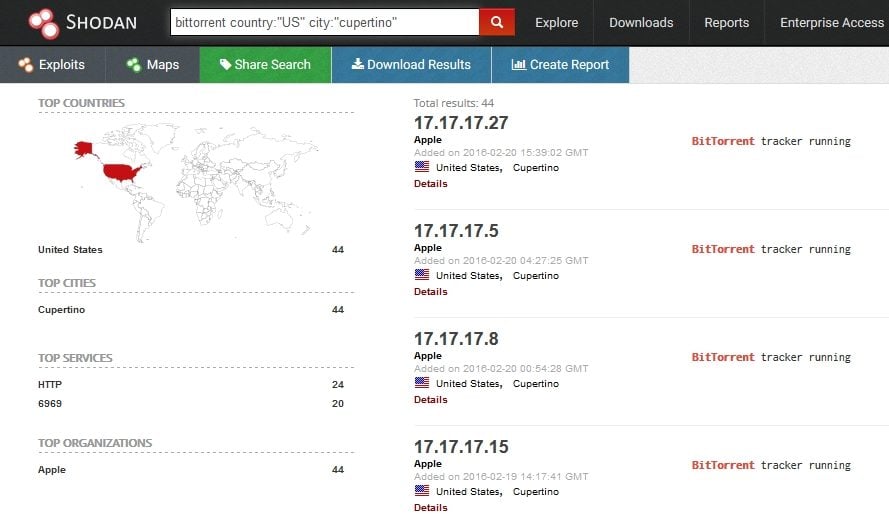Click Details for 17.17.17.8
The width and height of the screenshot is (889, 531).
430,400
